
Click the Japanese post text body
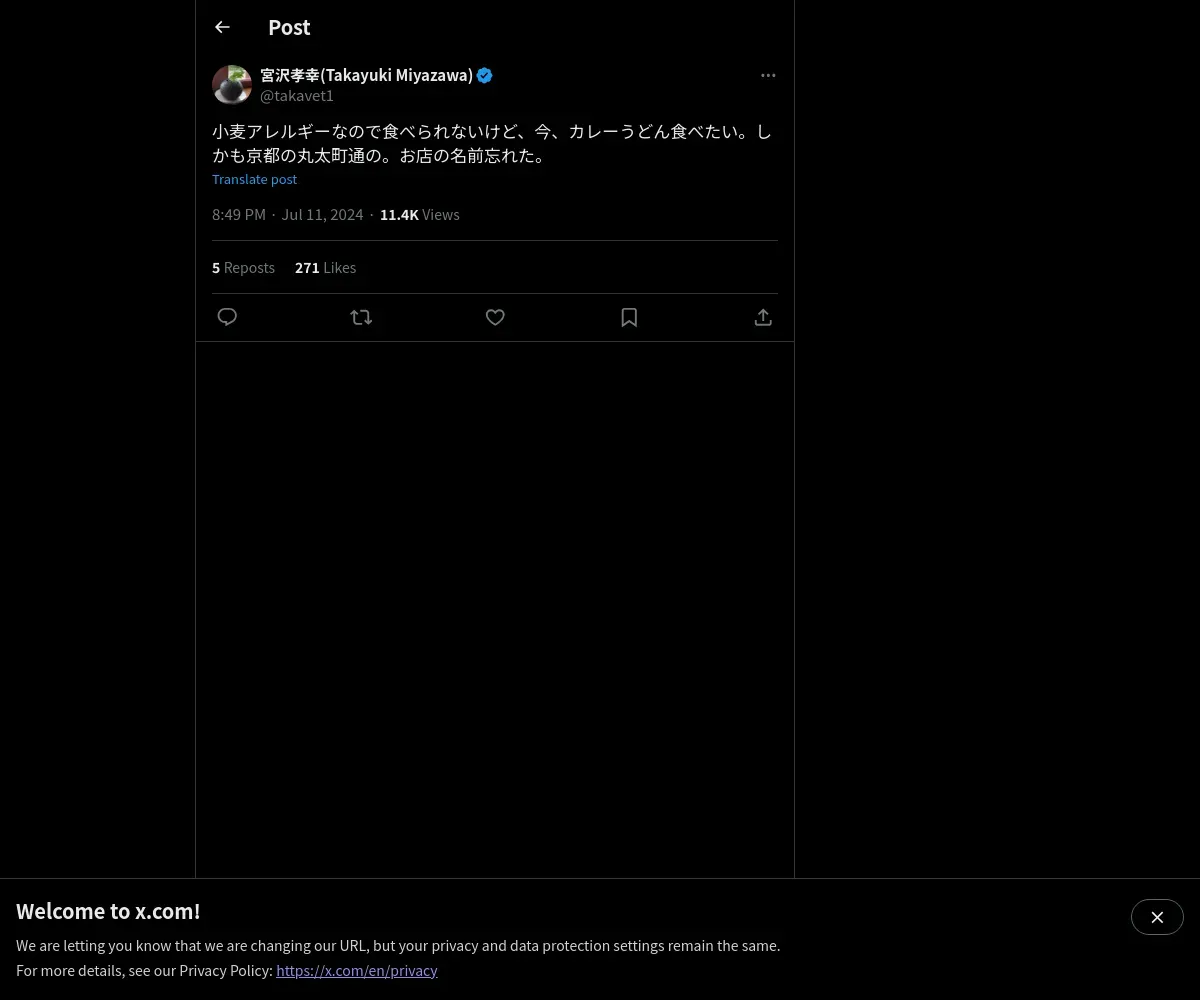[x=494, y=143]
